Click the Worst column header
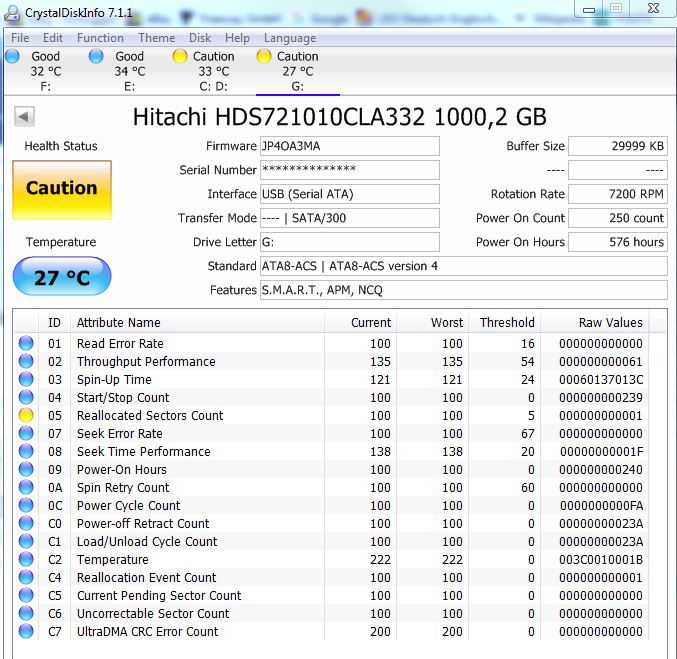 pyautogui.click(x=433, y=323)
